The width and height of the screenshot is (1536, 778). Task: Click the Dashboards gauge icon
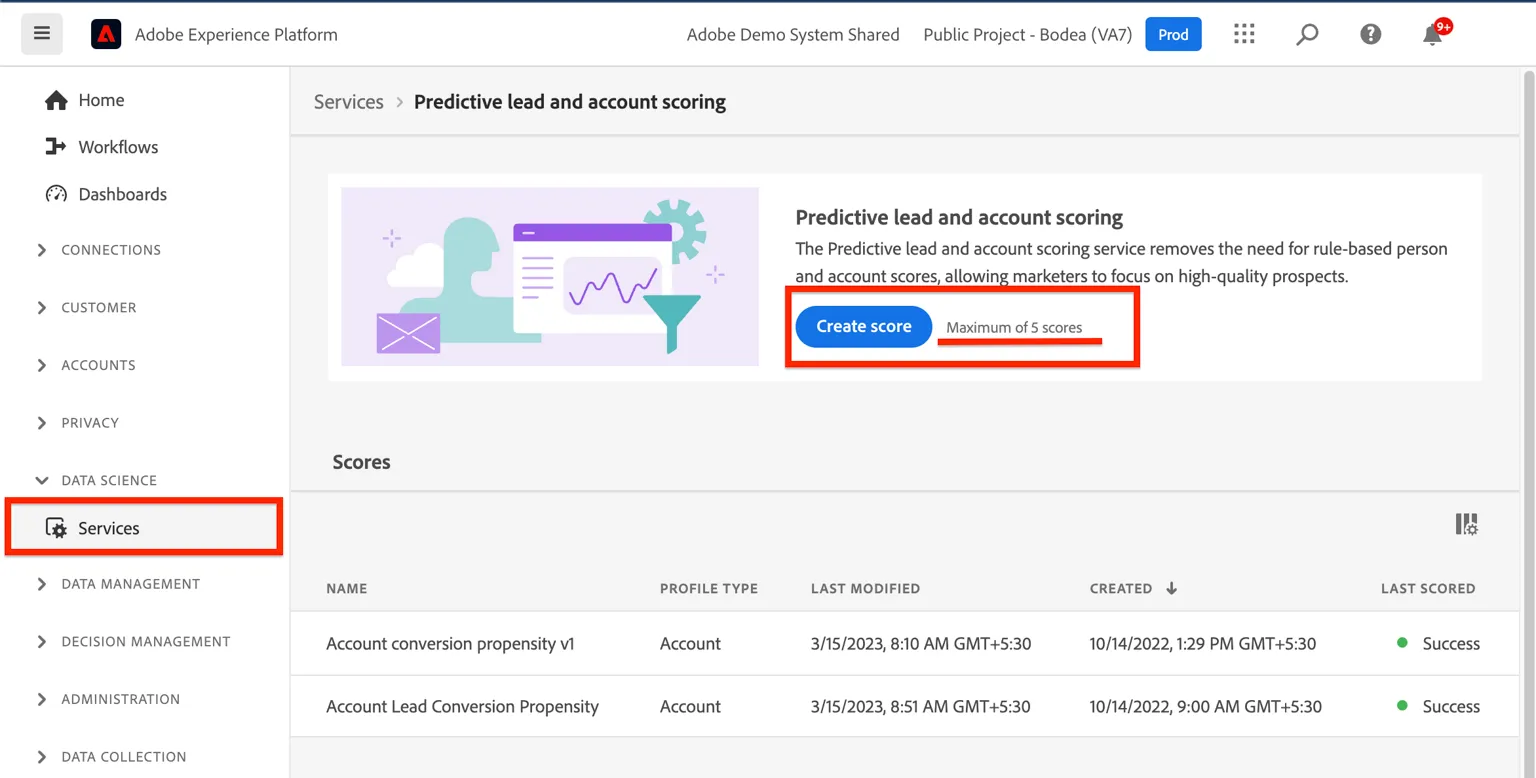(x=56, y=194)
